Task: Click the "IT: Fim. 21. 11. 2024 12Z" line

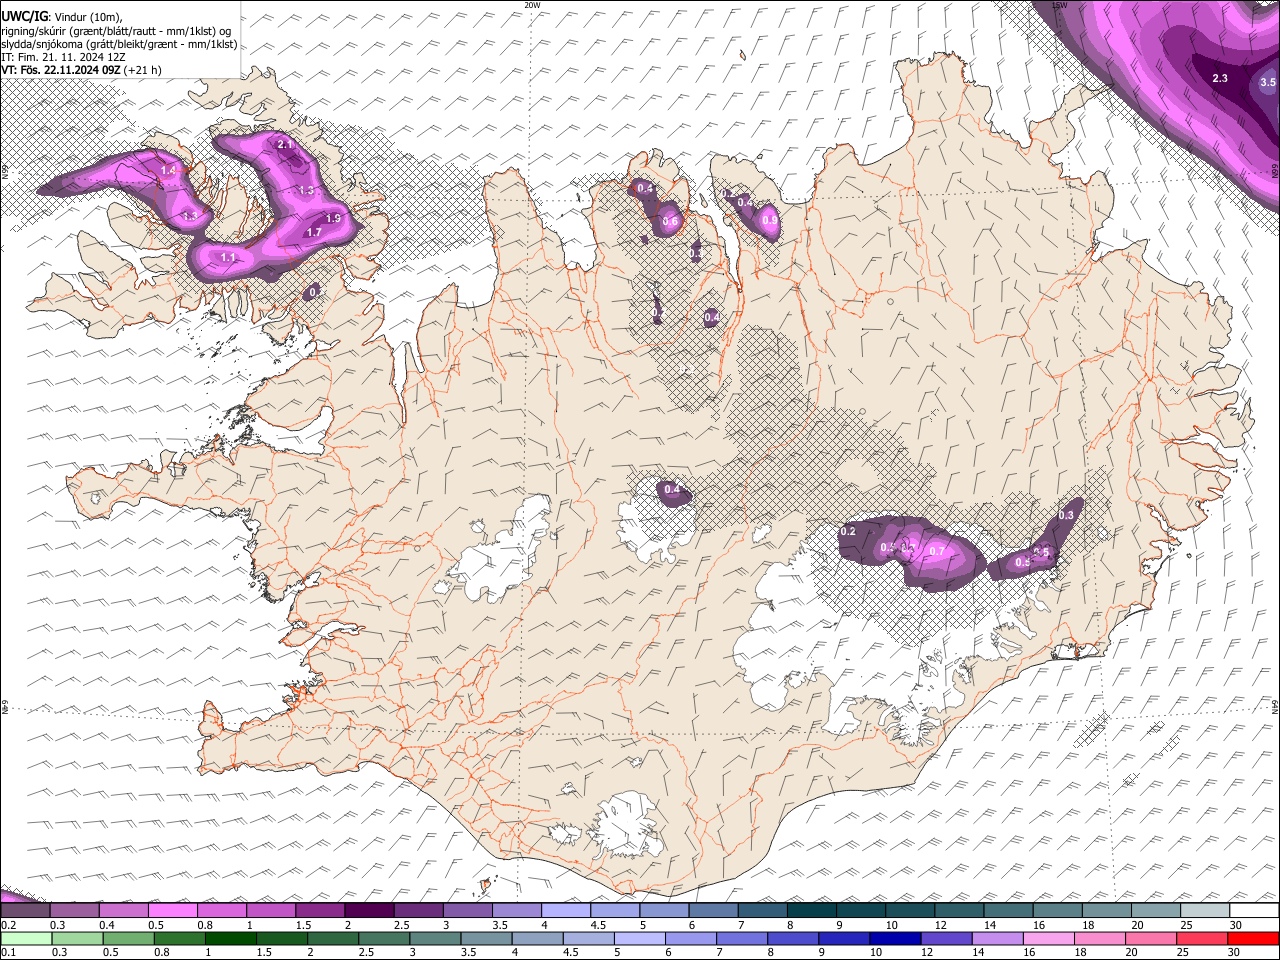Action: pos(63,57)
